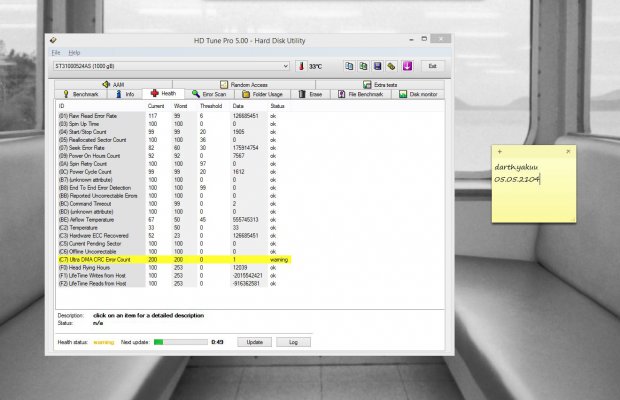Screen dimensions: 620x400
Task: Open options via the tools icon
Action: pyautogui.click(x=391, y=66)
